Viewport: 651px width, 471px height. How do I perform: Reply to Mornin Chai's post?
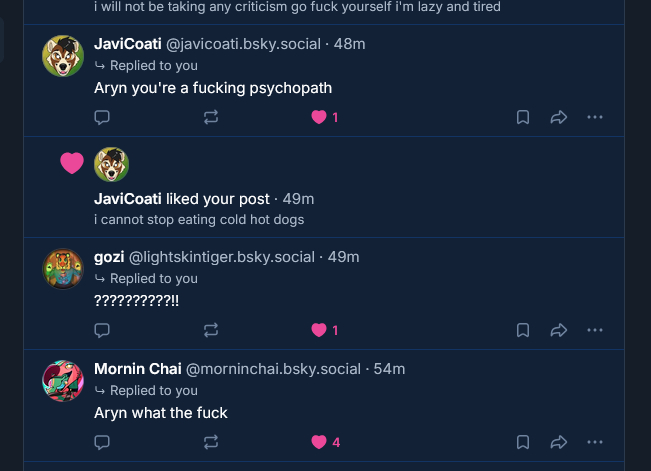click(x=102, y=442)
